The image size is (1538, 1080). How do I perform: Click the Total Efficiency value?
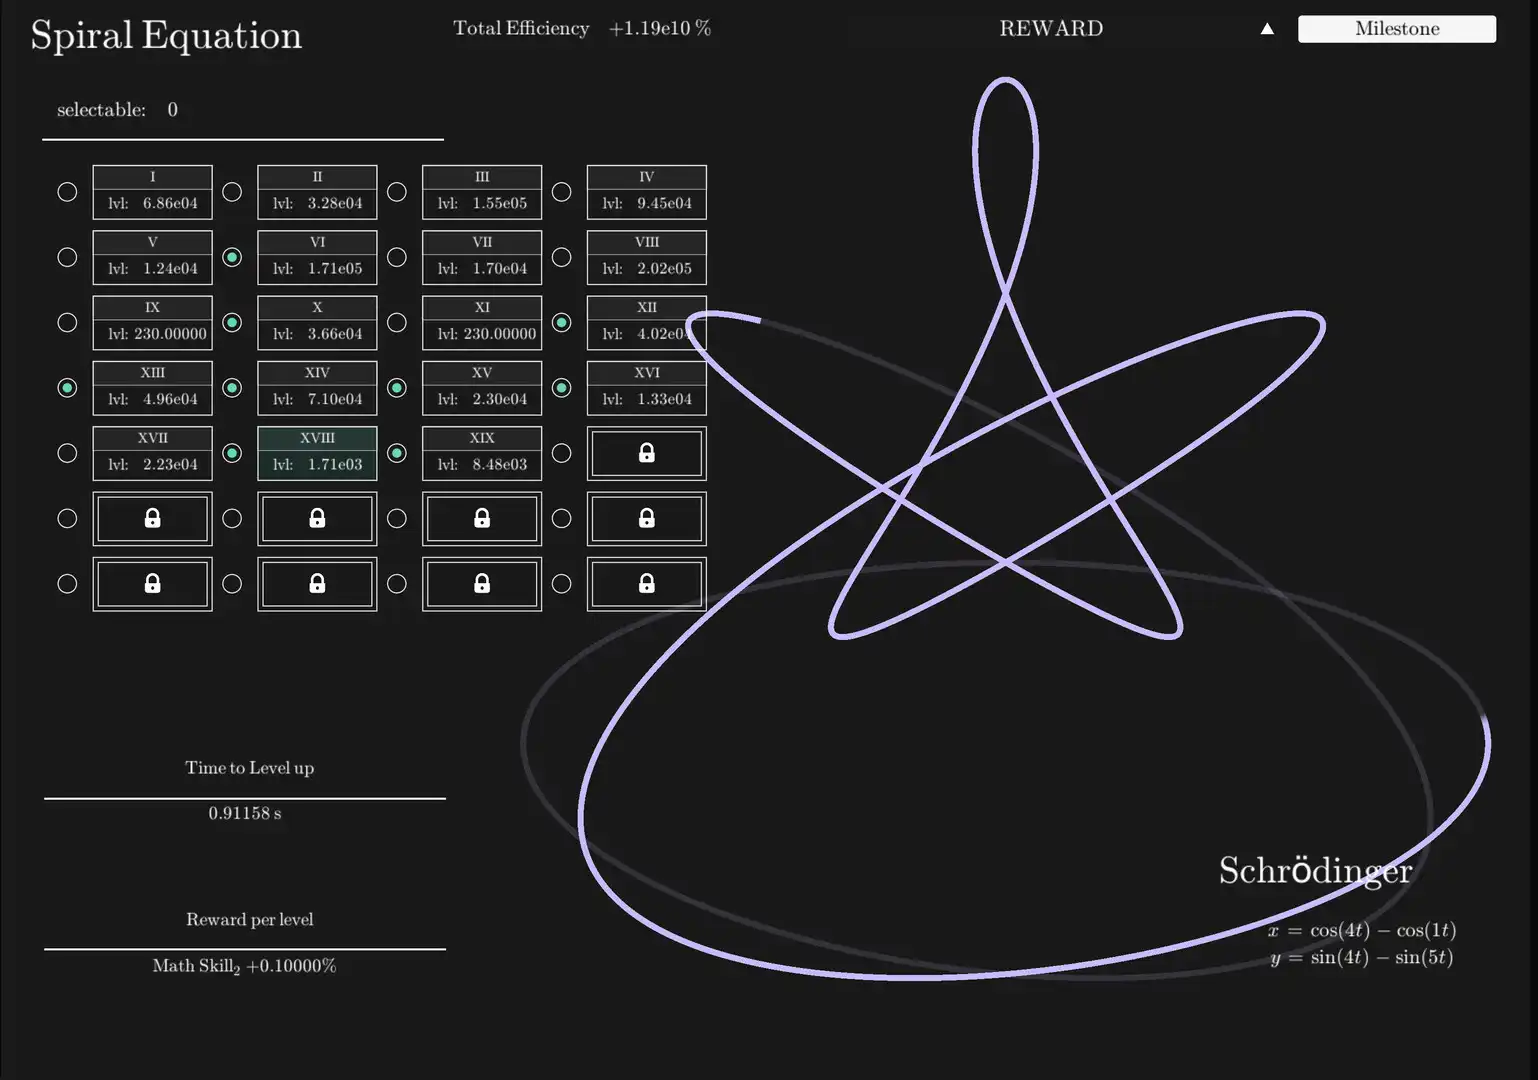point(659,29)
